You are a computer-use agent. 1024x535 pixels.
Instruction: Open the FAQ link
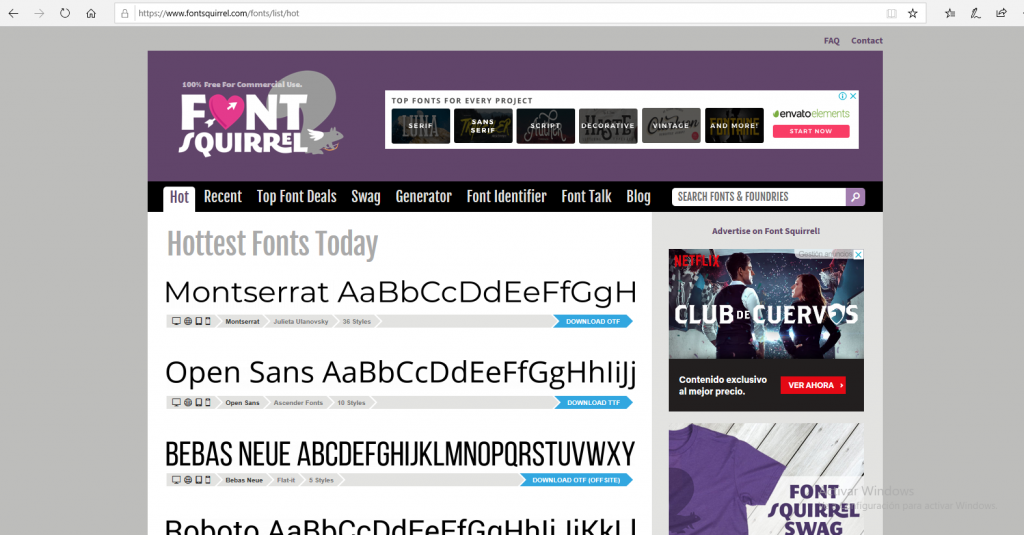click(831, 41)
